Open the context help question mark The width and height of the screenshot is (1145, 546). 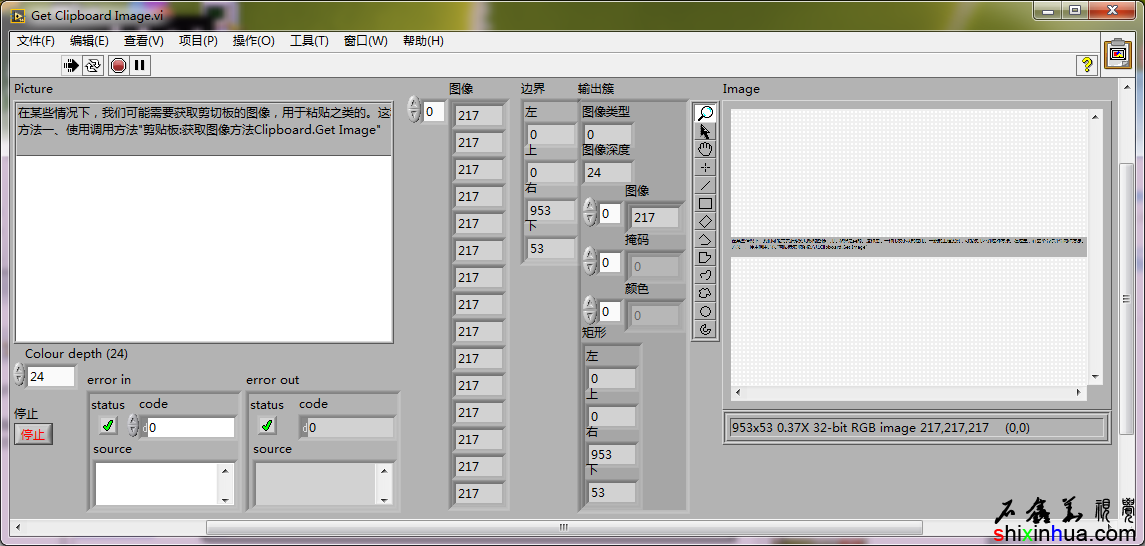[x=1086, y=65]
